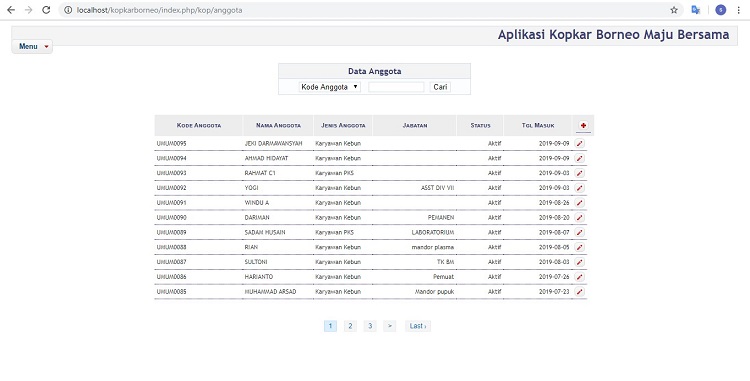This screenshot has height=381, width=750.
Task: Bookmark this page with star icon
Action: (x=674, y=10)
